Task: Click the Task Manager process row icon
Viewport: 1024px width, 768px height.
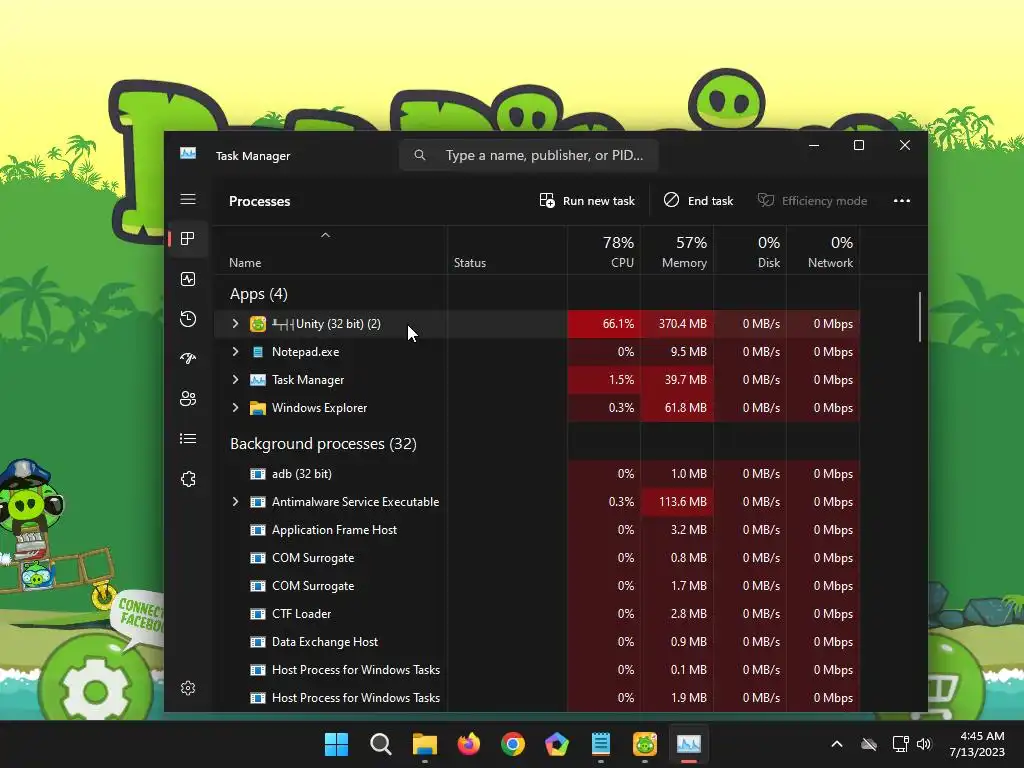Action: tap(258, 380)
